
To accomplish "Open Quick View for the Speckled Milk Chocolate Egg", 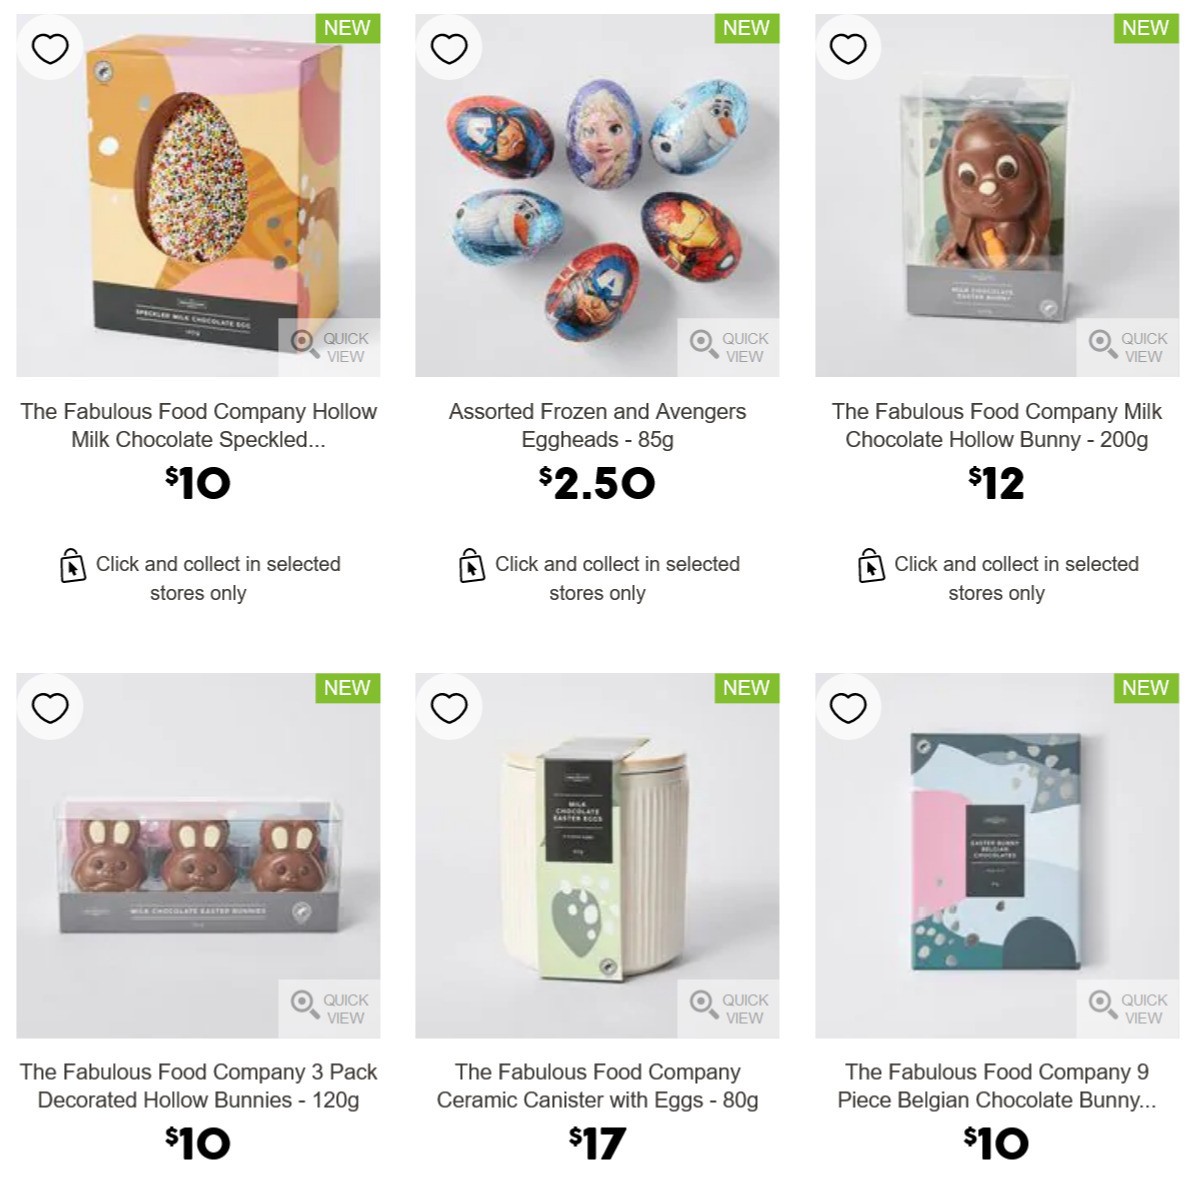I will point(330,345).
